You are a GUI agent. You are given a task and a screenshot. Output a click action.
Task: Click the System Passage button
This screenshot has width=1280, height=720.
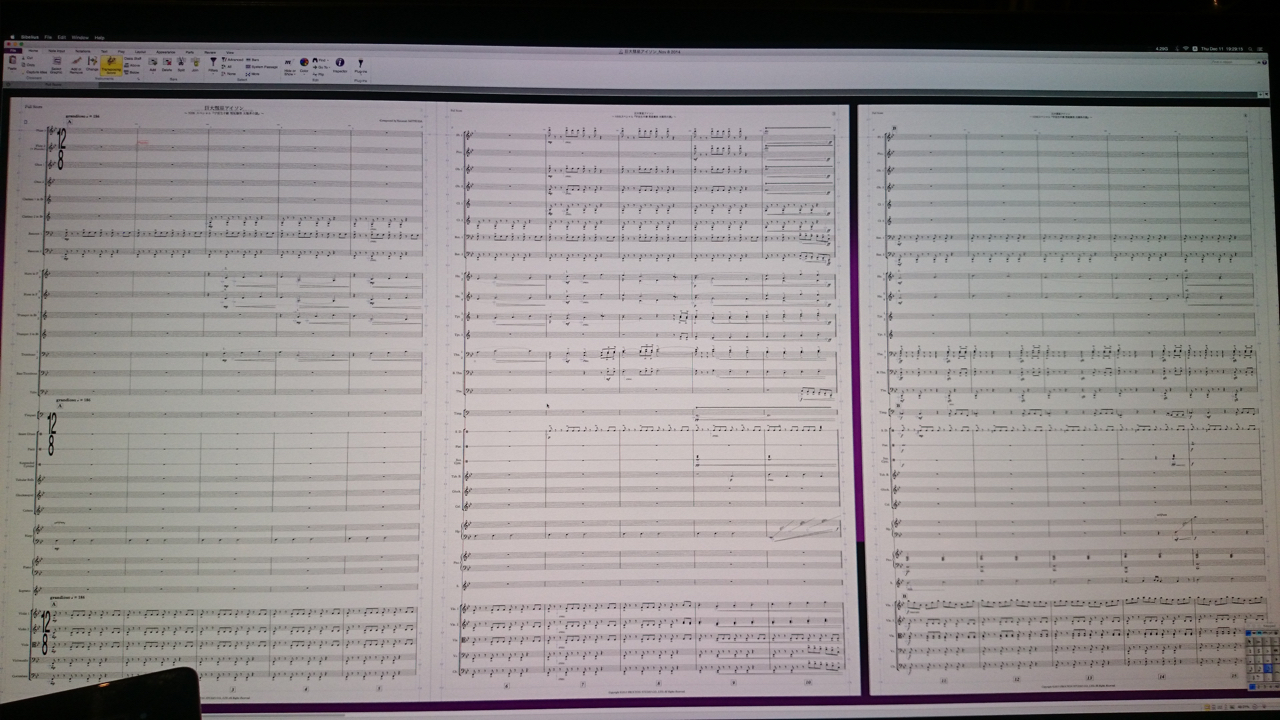click(x=261, y=67)
